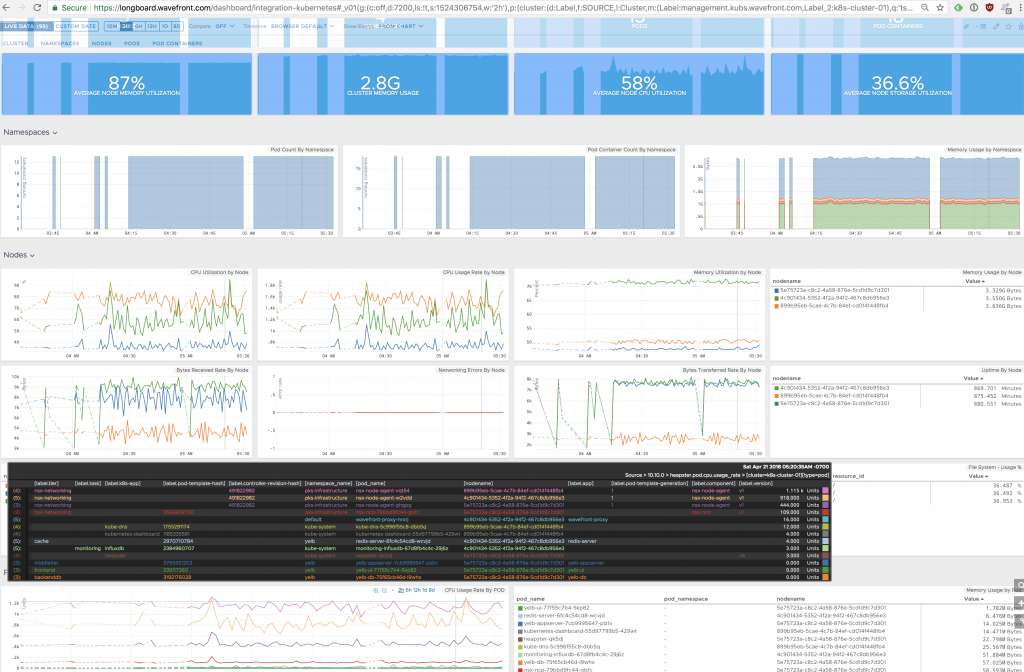Screen dimensions: 1024x672
Task: Click zoom-out magnifier on CPU Usage Rate By POD chart
Action: (x=385, y=591)
